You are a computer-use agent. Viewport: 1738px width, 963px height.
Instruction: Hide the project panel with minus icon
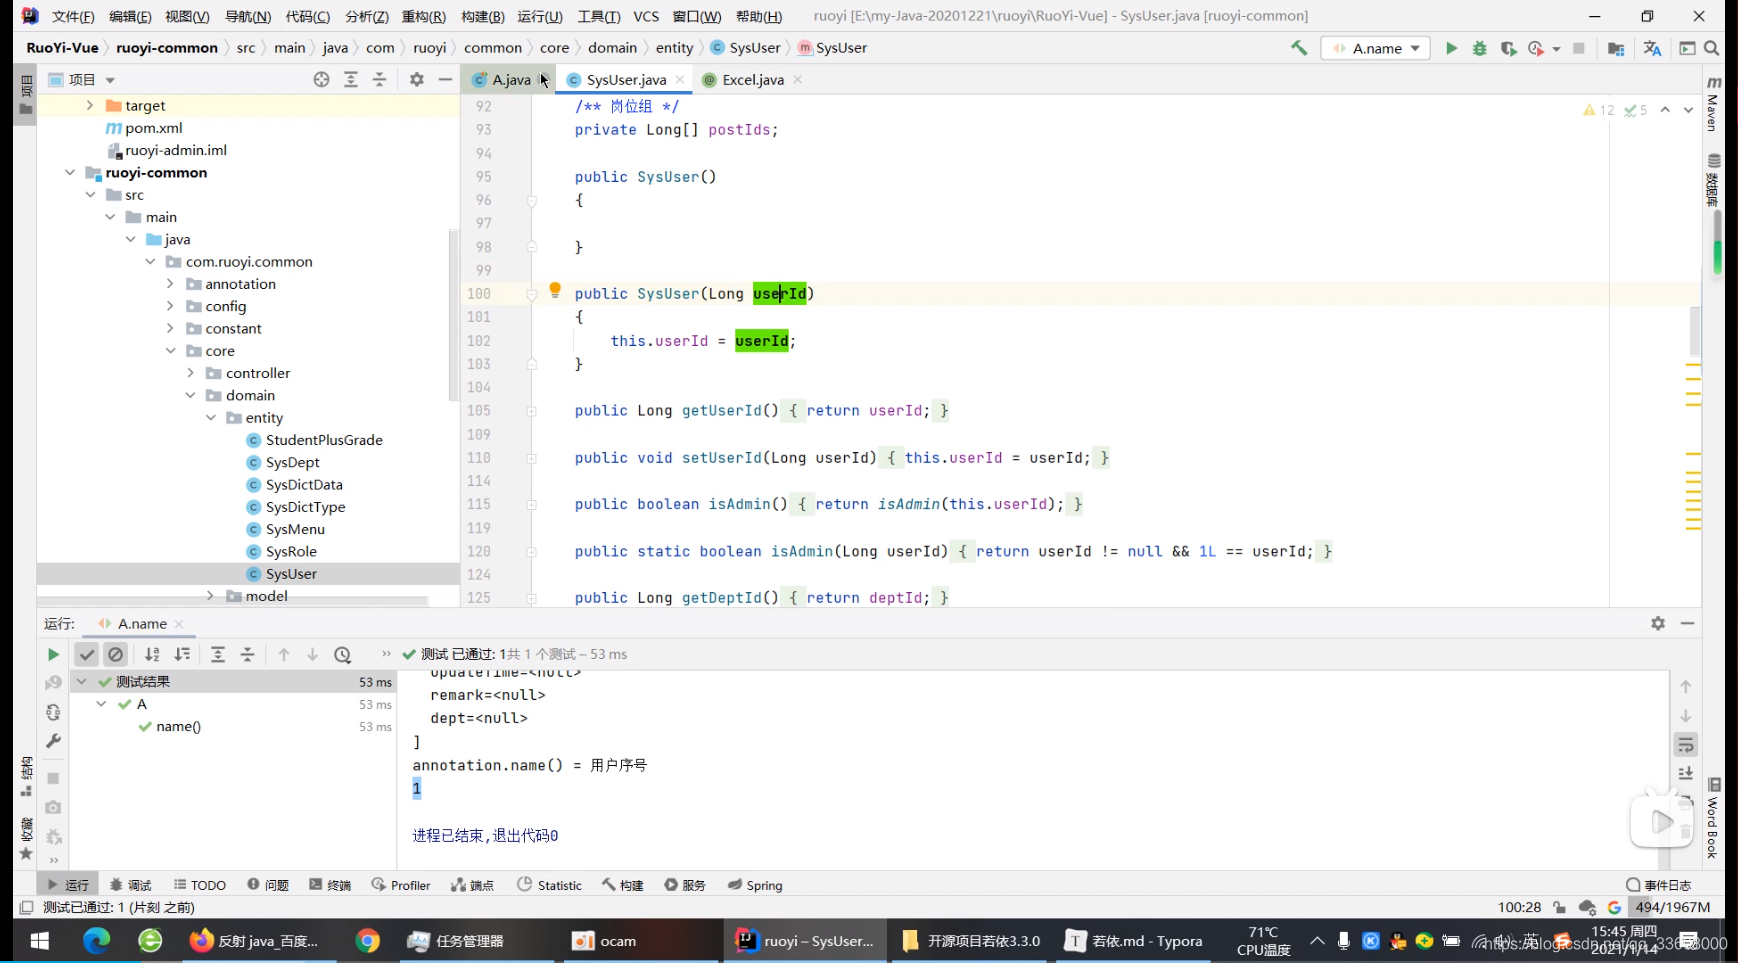tap(445, 80)
